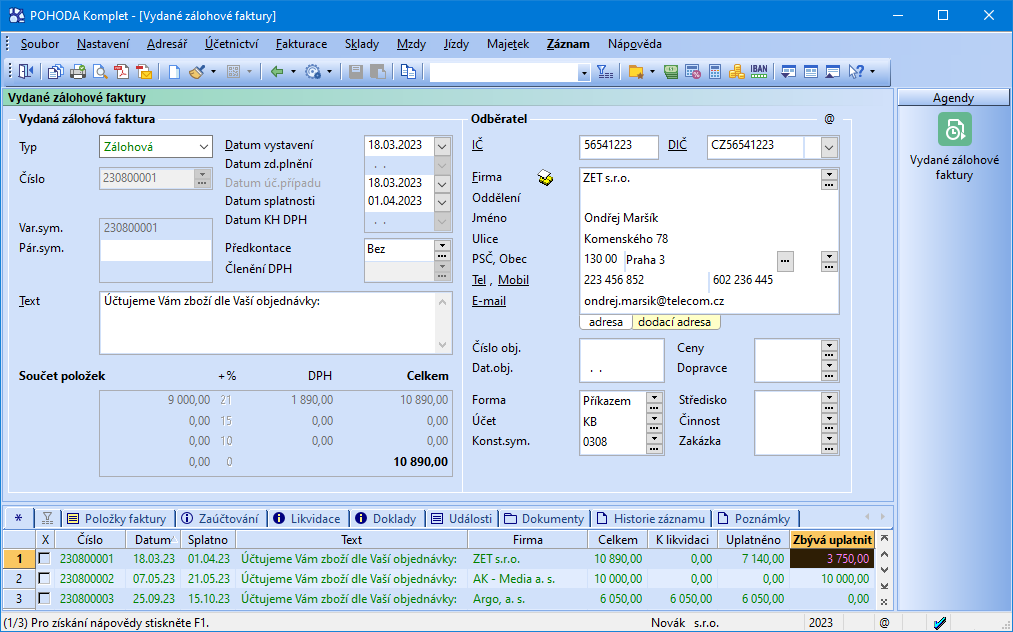Open the toolbar search combo box dropdown

click(x=584, y=73)
